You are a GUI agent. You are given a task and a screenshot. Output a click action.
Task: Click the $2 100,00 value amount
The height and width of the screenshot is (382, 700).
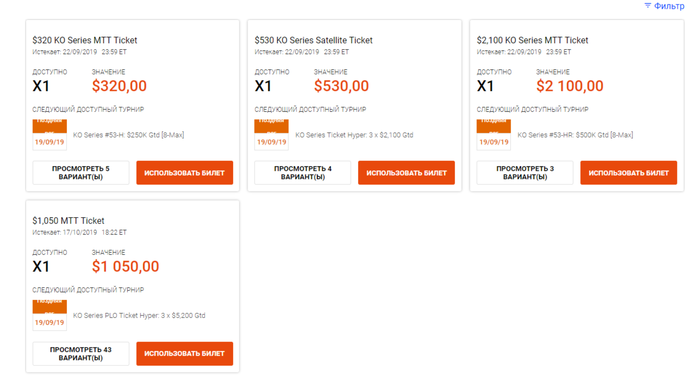pyautogui.click(x=570, y=86)
